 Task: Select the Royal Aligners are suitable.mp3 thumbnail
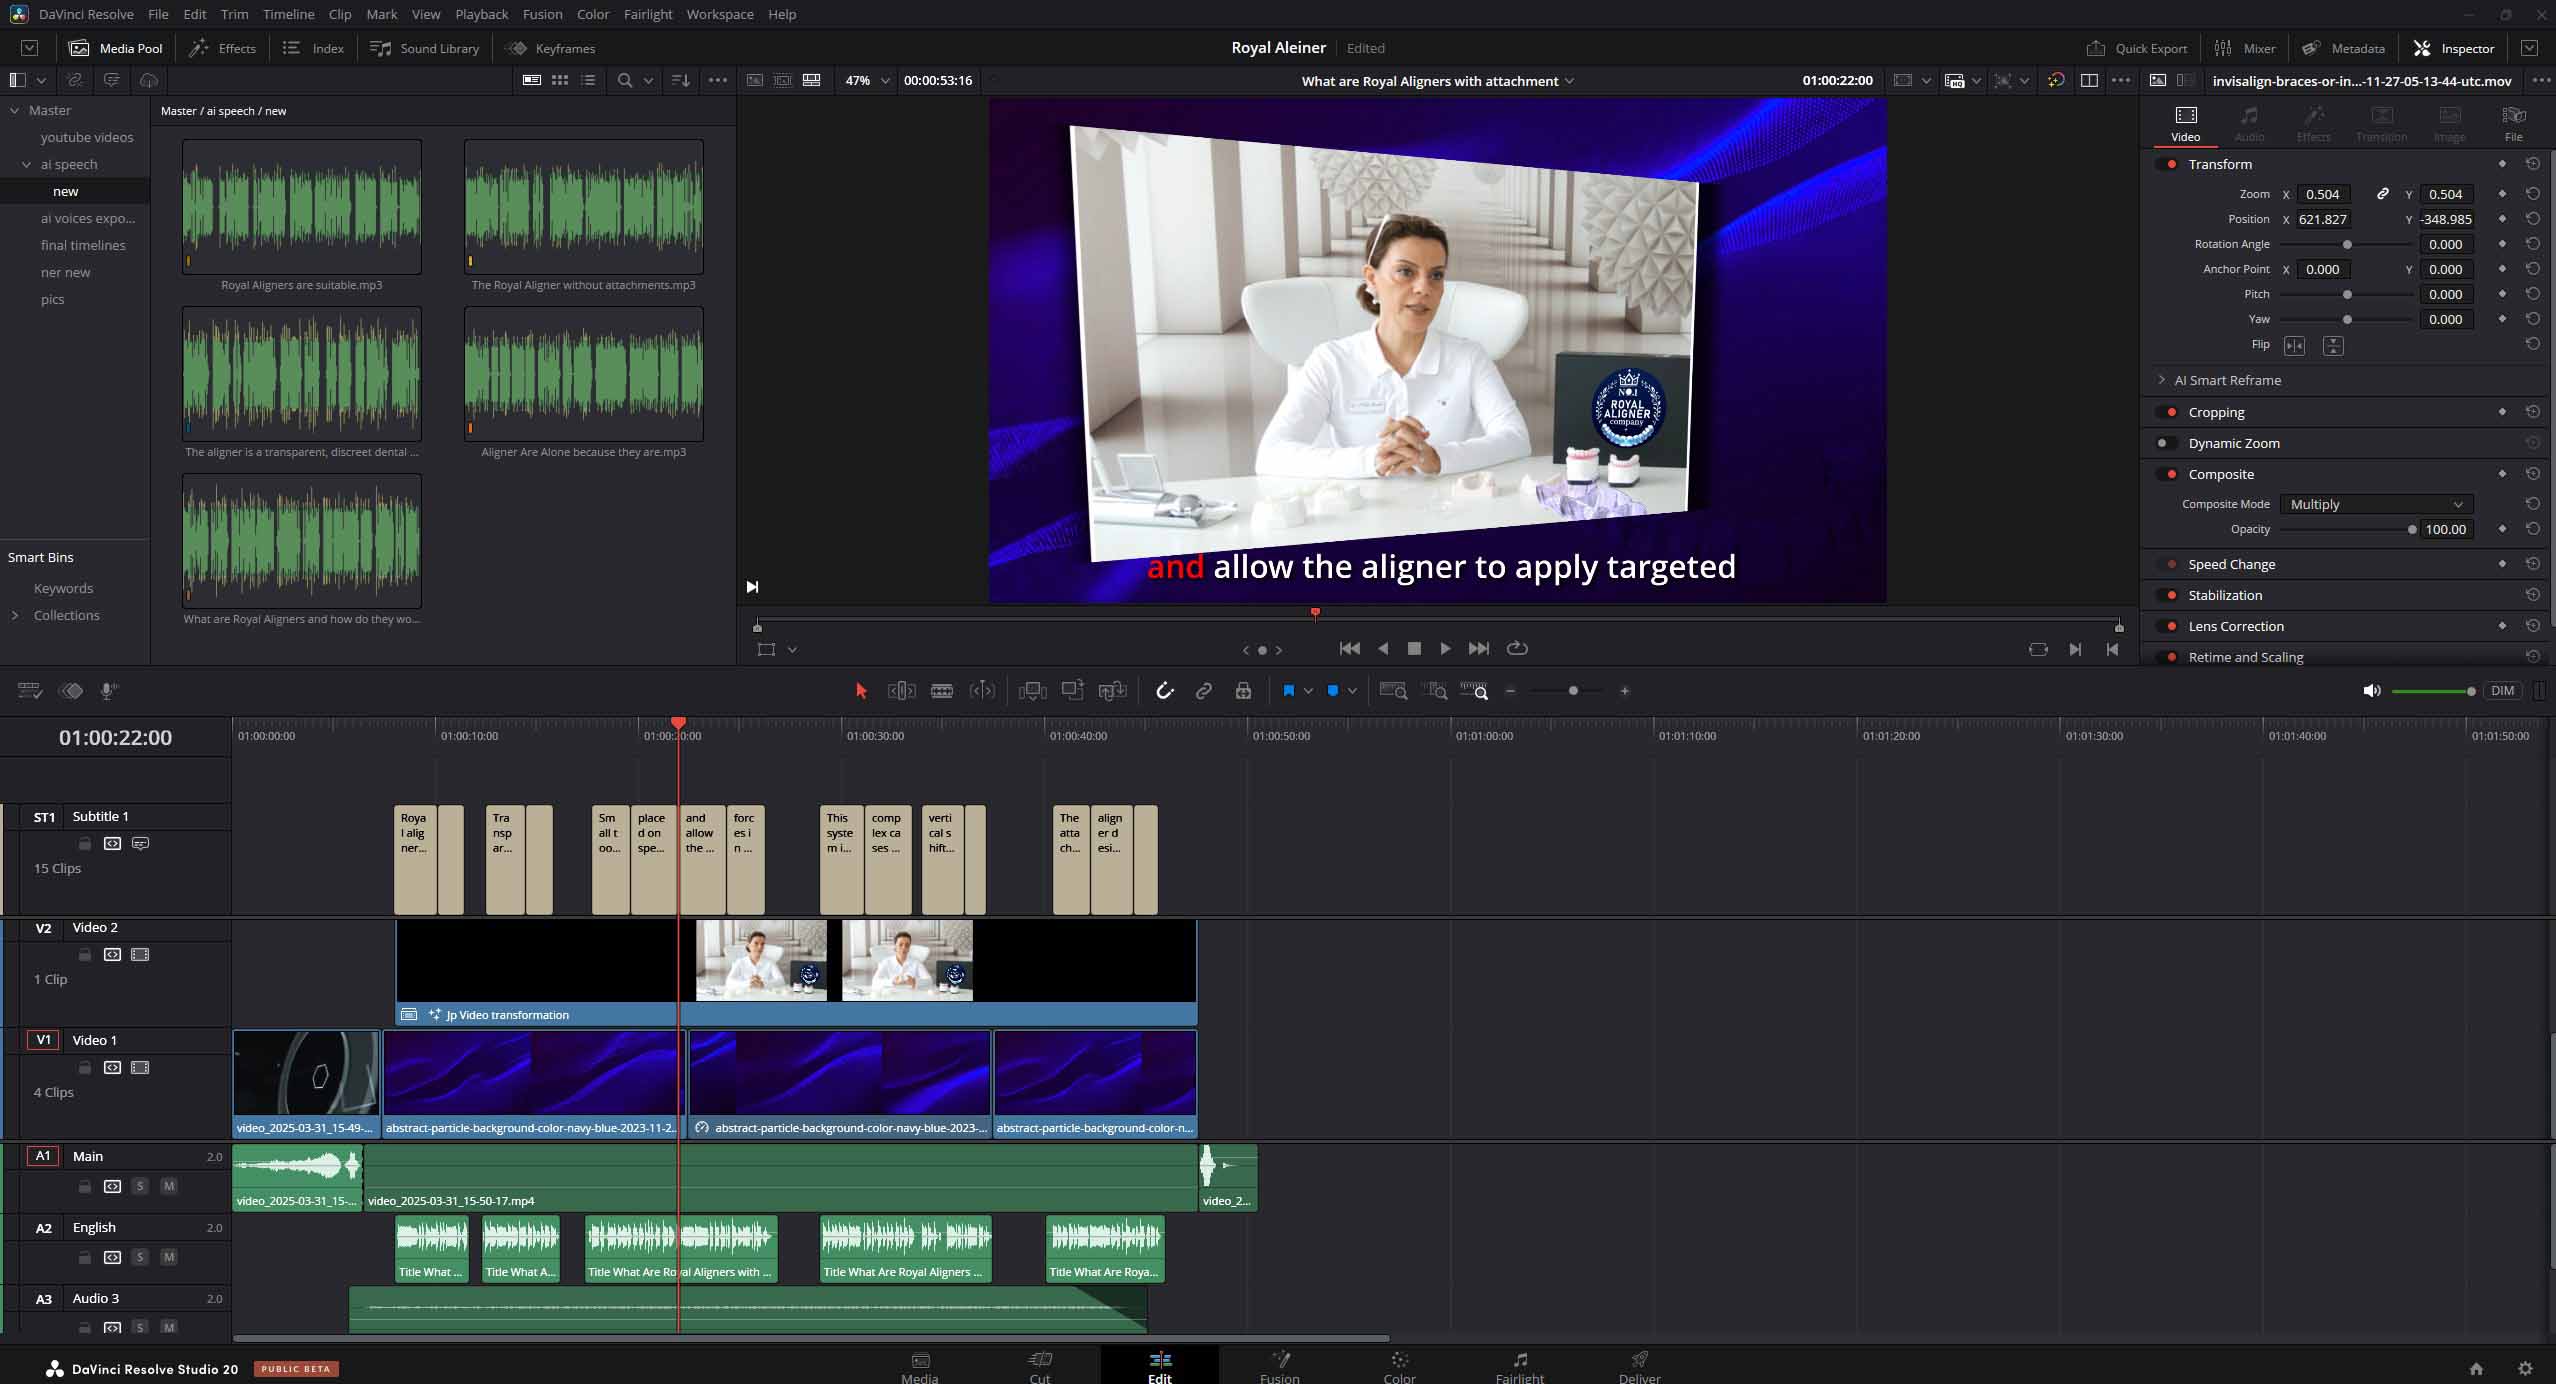pyautogui.click(x=301, y=207)
